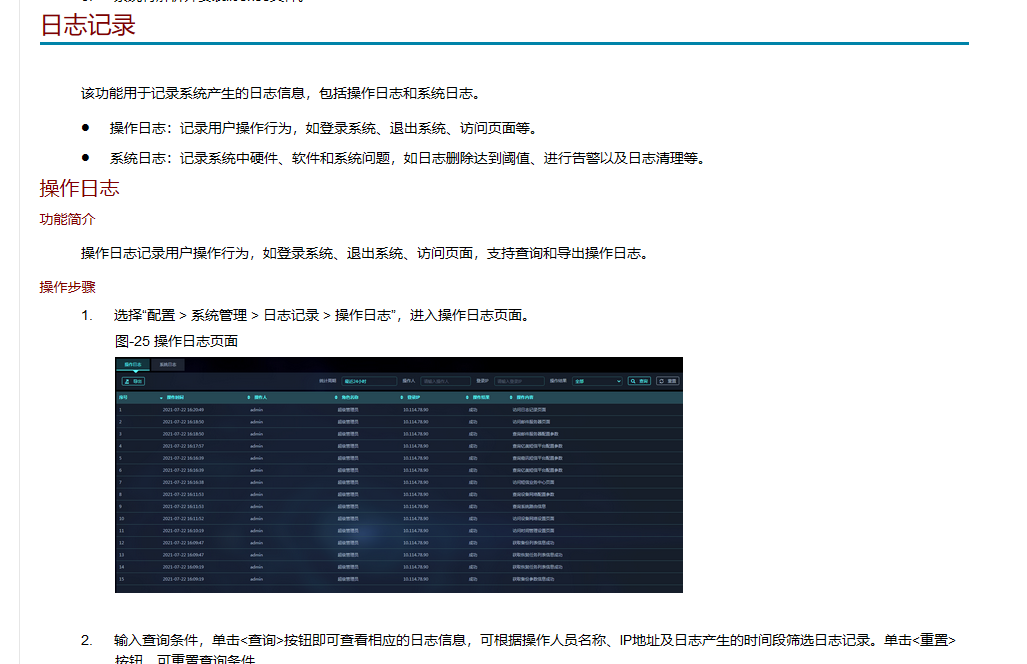Click the 功能简介 subheading
The height and width of the screenshot is (664, 1027).
pyautogui.click(x=67, y=219)
